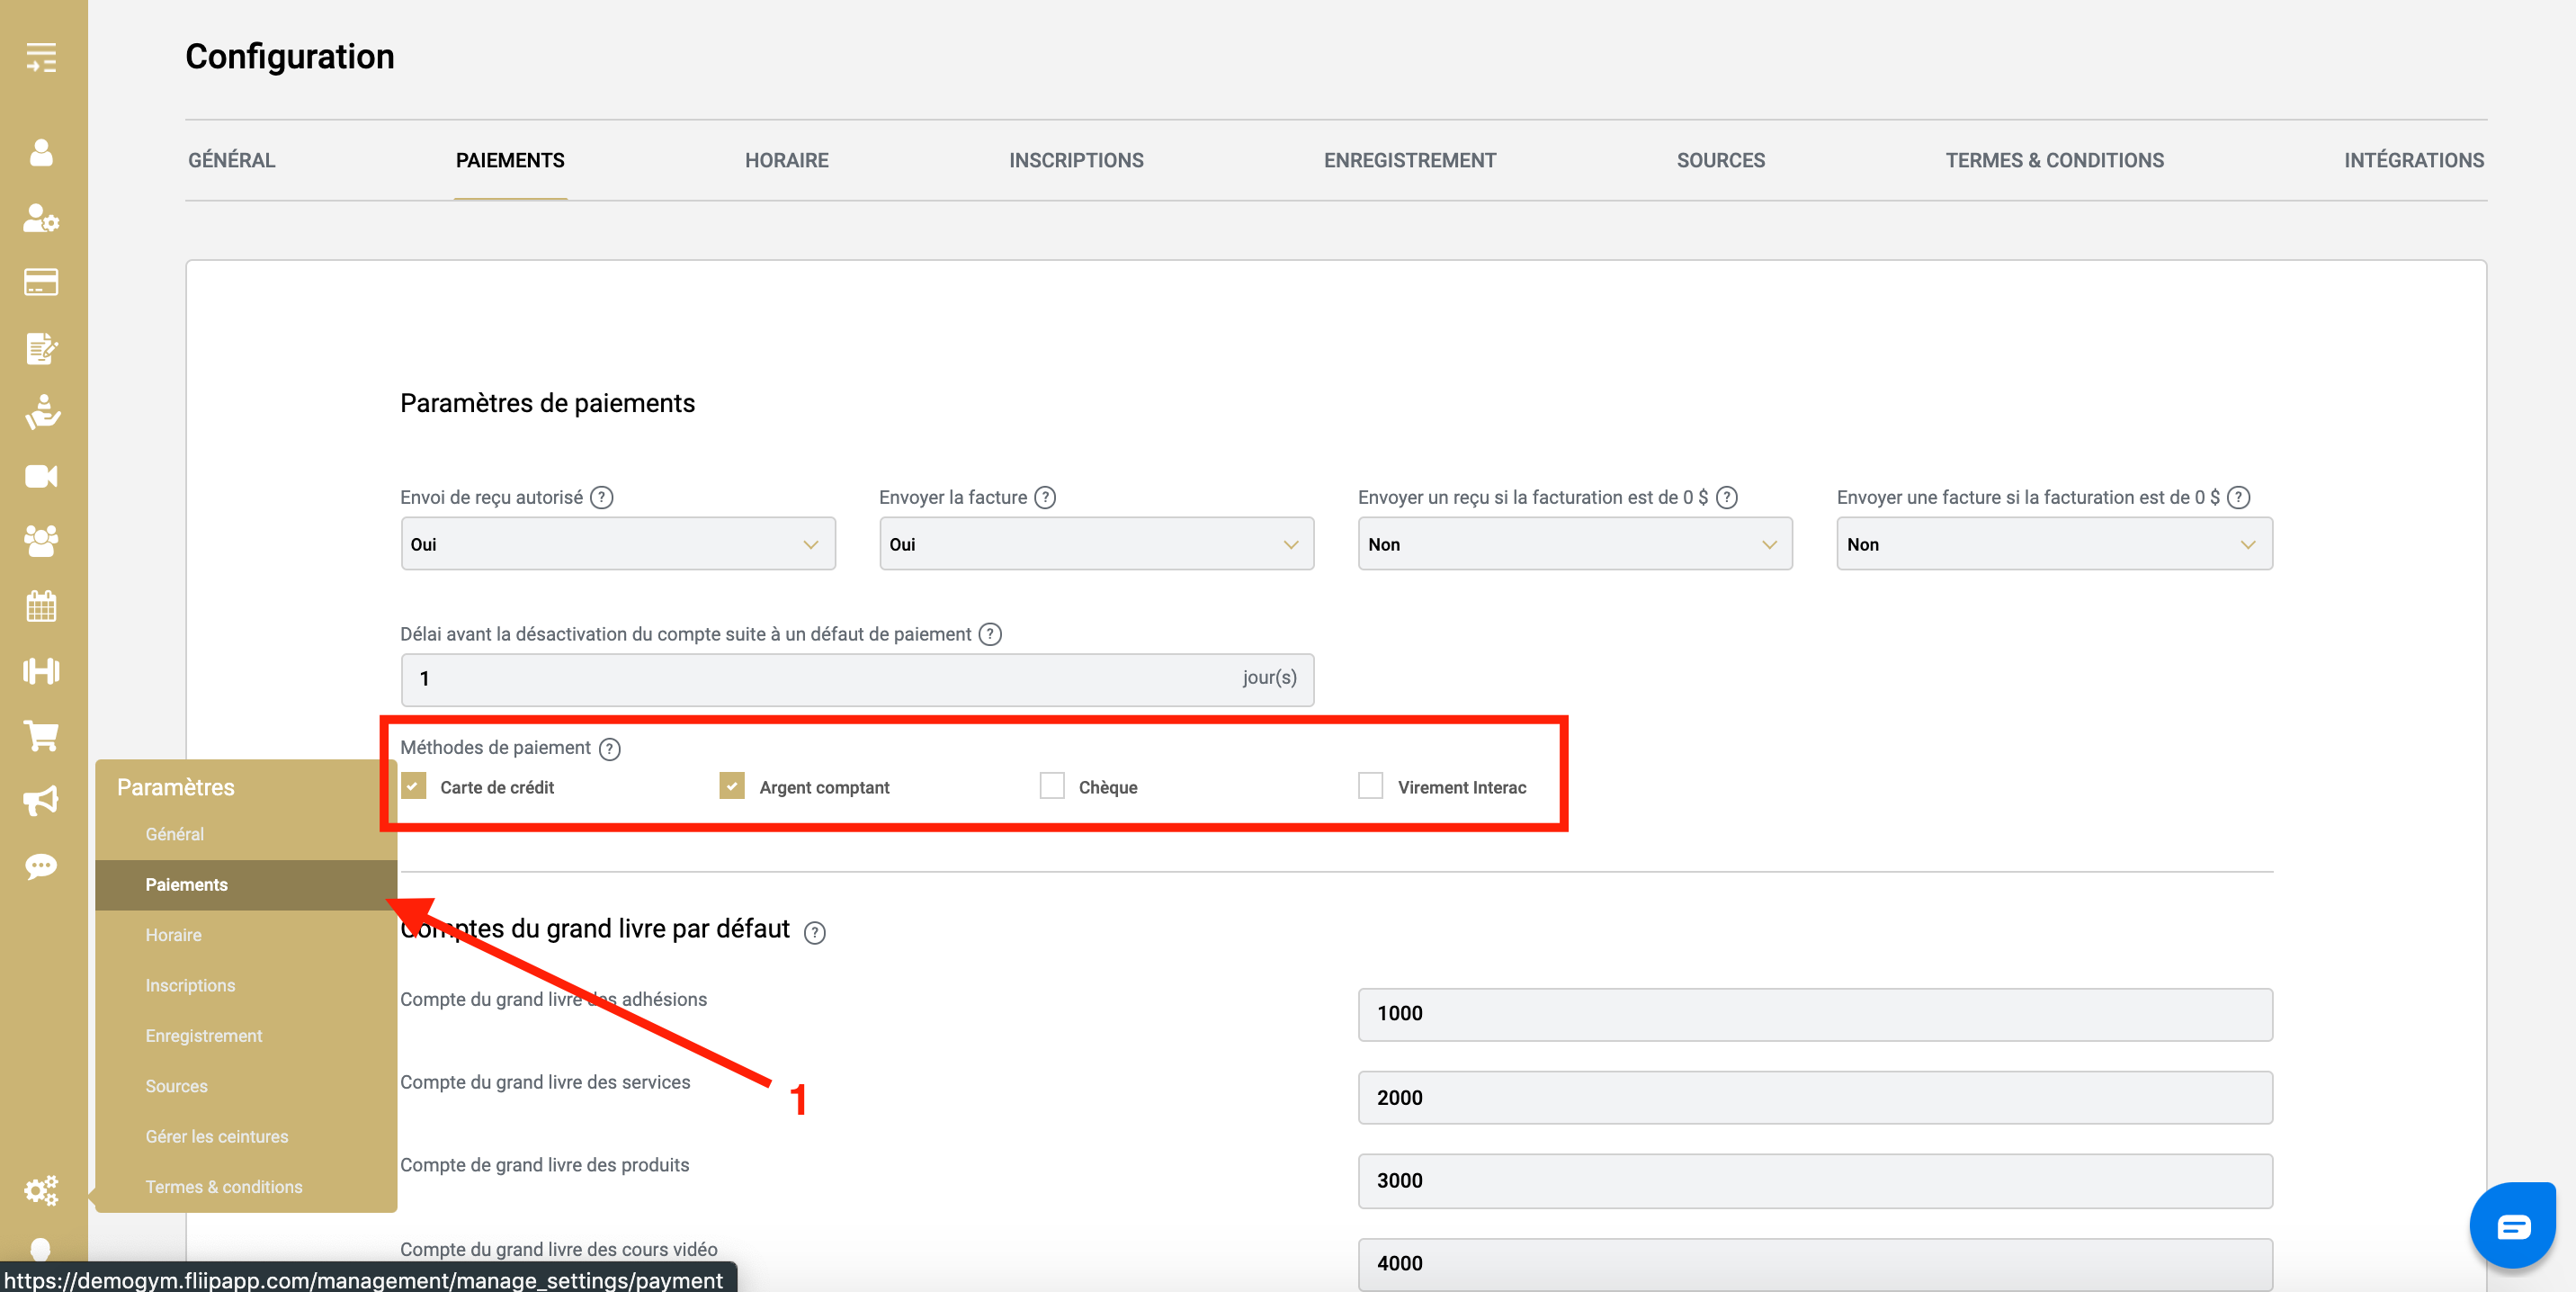The image size is (2576, 1292).
Task: Open the megaphone marketing icon
Action: point(41,800)
